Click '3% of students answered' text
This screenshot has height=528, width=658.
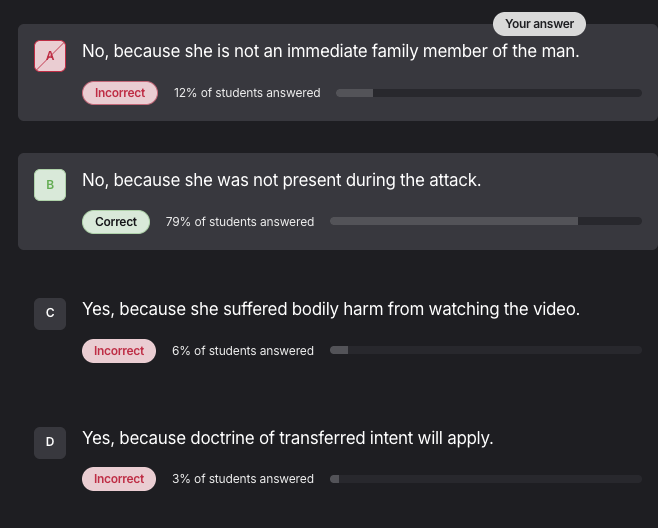243,479
